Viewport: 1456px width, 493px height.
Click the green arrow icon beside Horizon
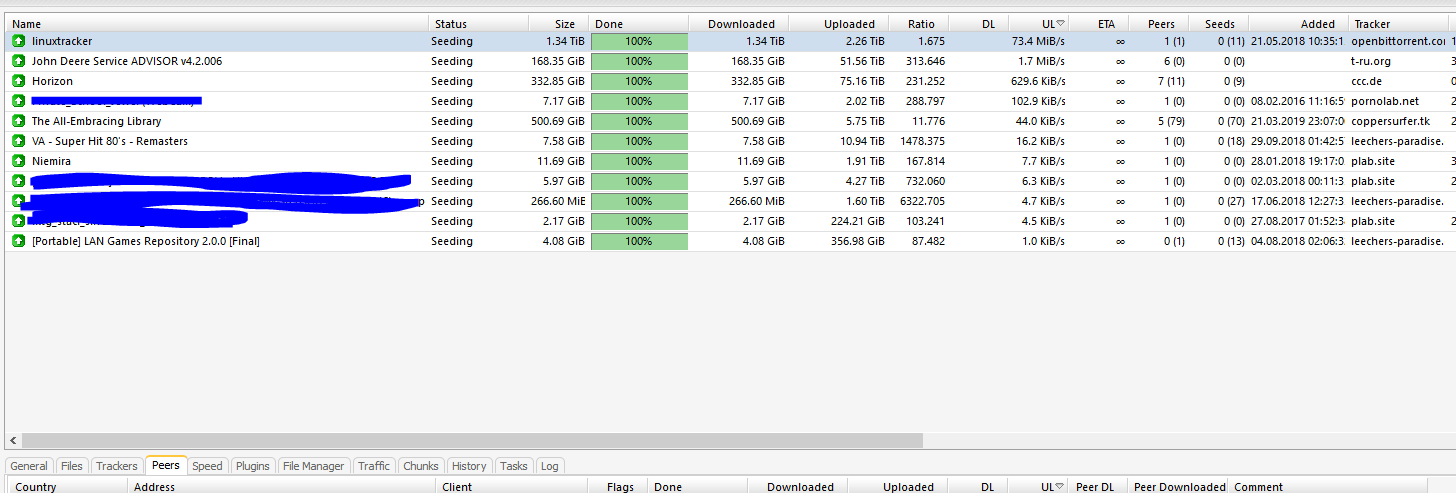18,81
